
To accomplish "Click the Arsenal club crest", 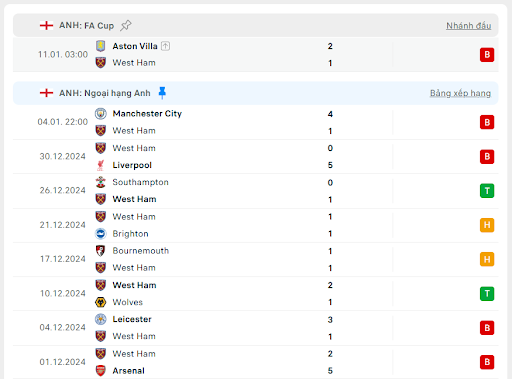I will (x=101, y=370).
